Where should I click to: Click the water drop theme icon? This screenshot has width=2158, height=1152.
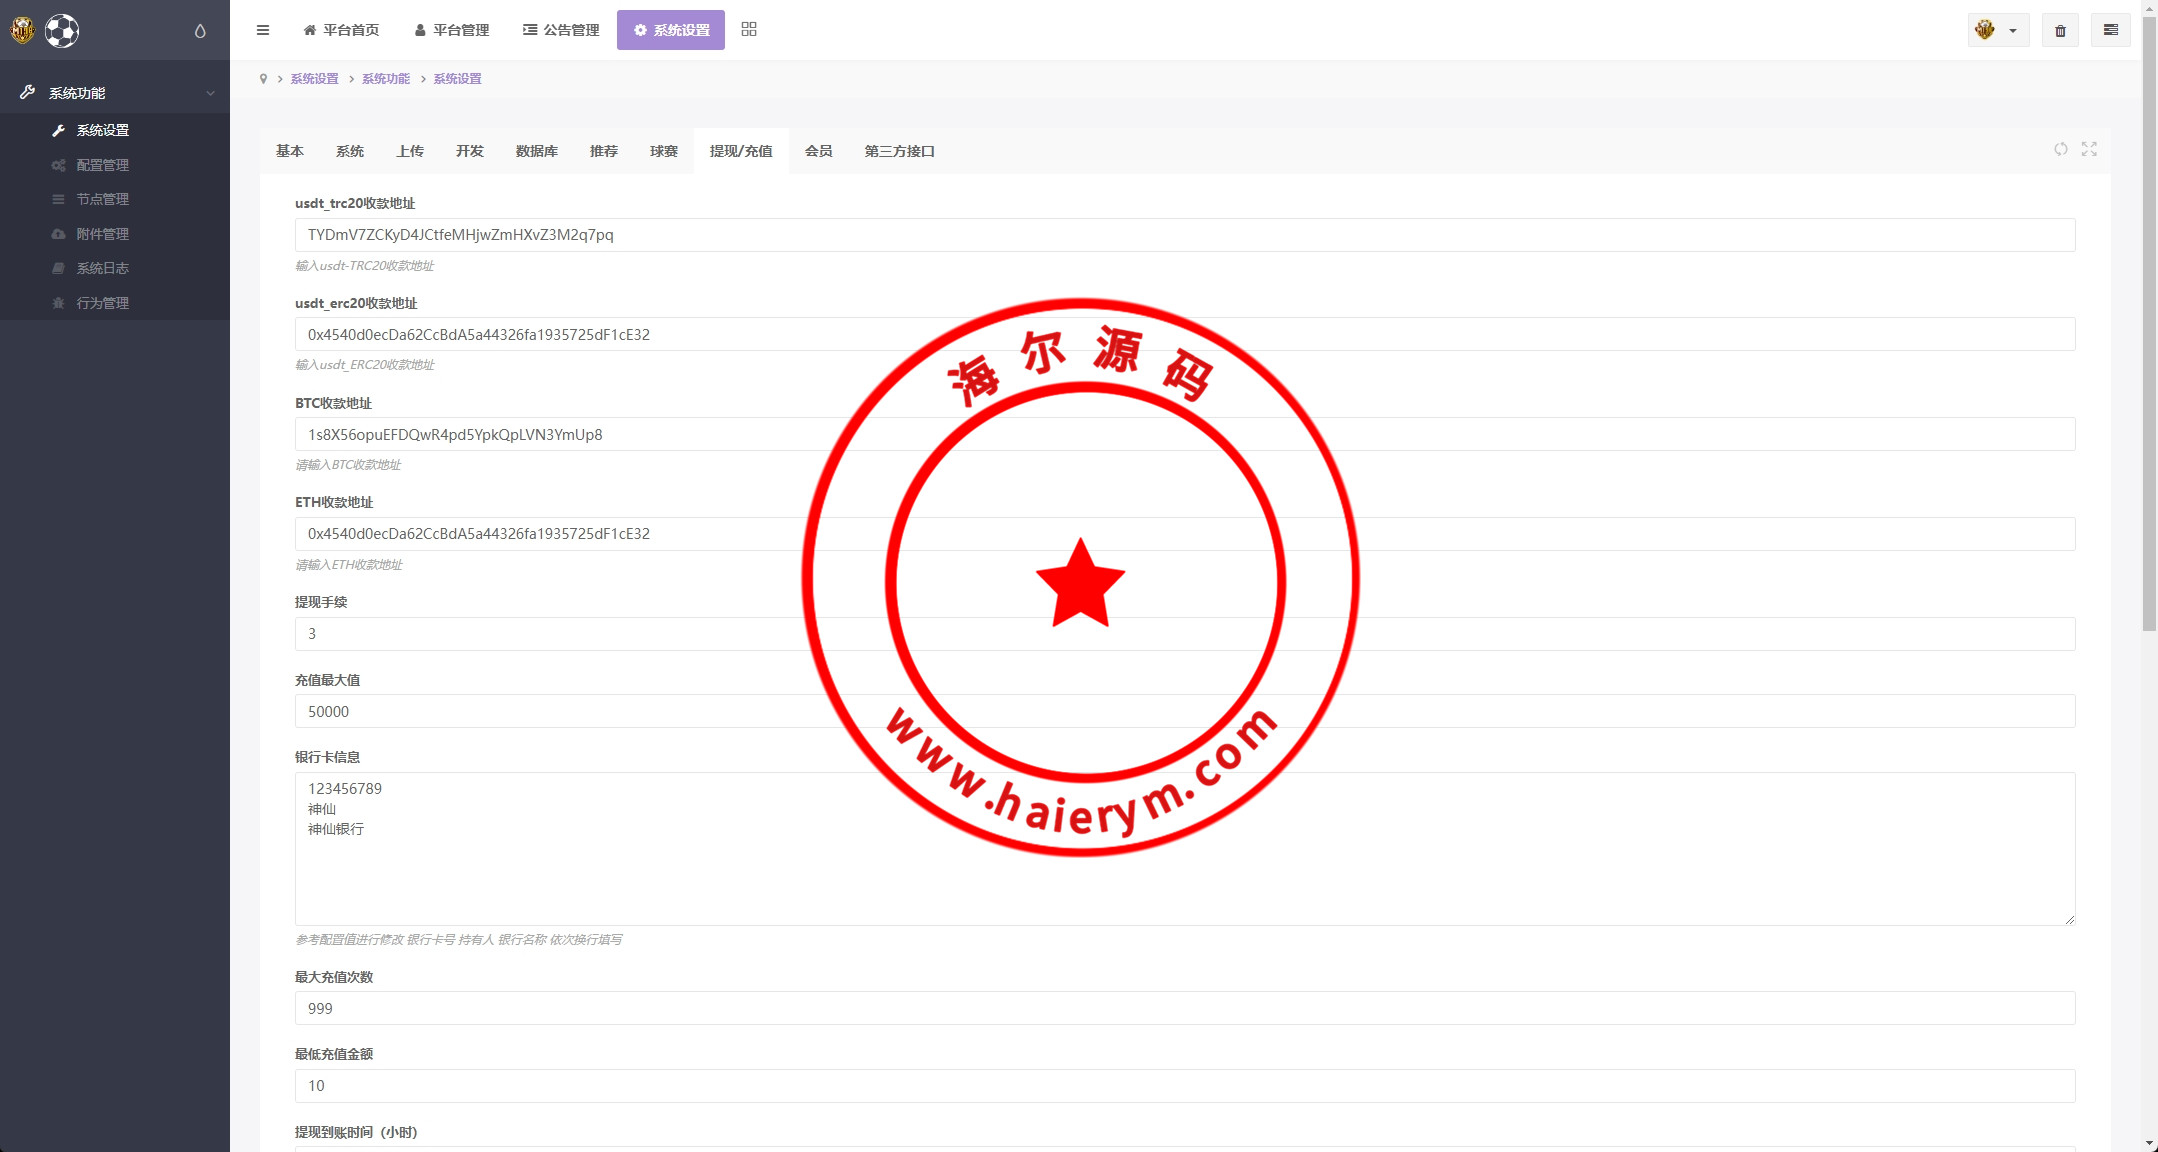(200, 31)
